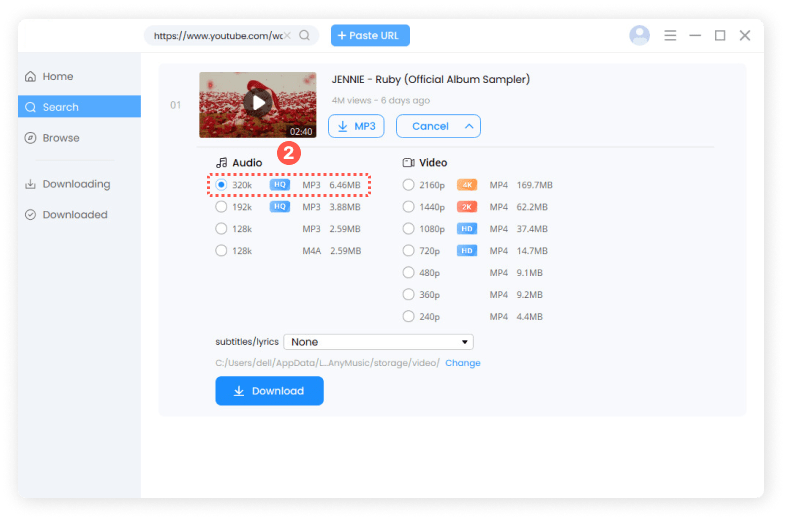Click the Paste URL button
The image size is (786, 520).
pos(370,35)
